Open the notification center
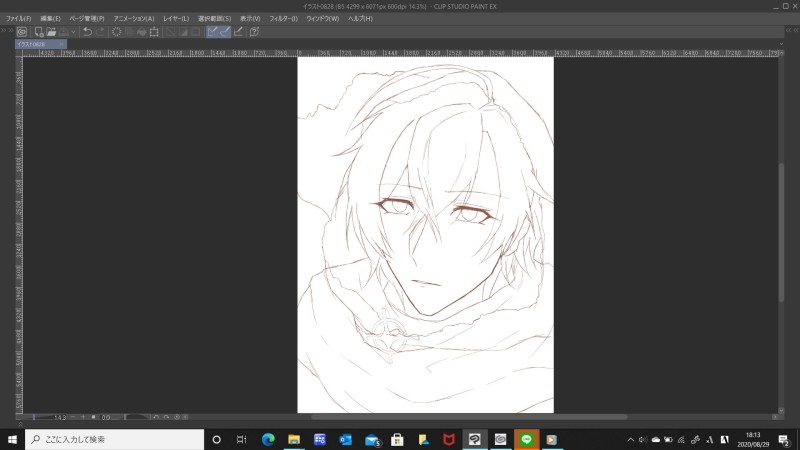The width and height of the screenshot is (800, 450). [x=784, y=439]
